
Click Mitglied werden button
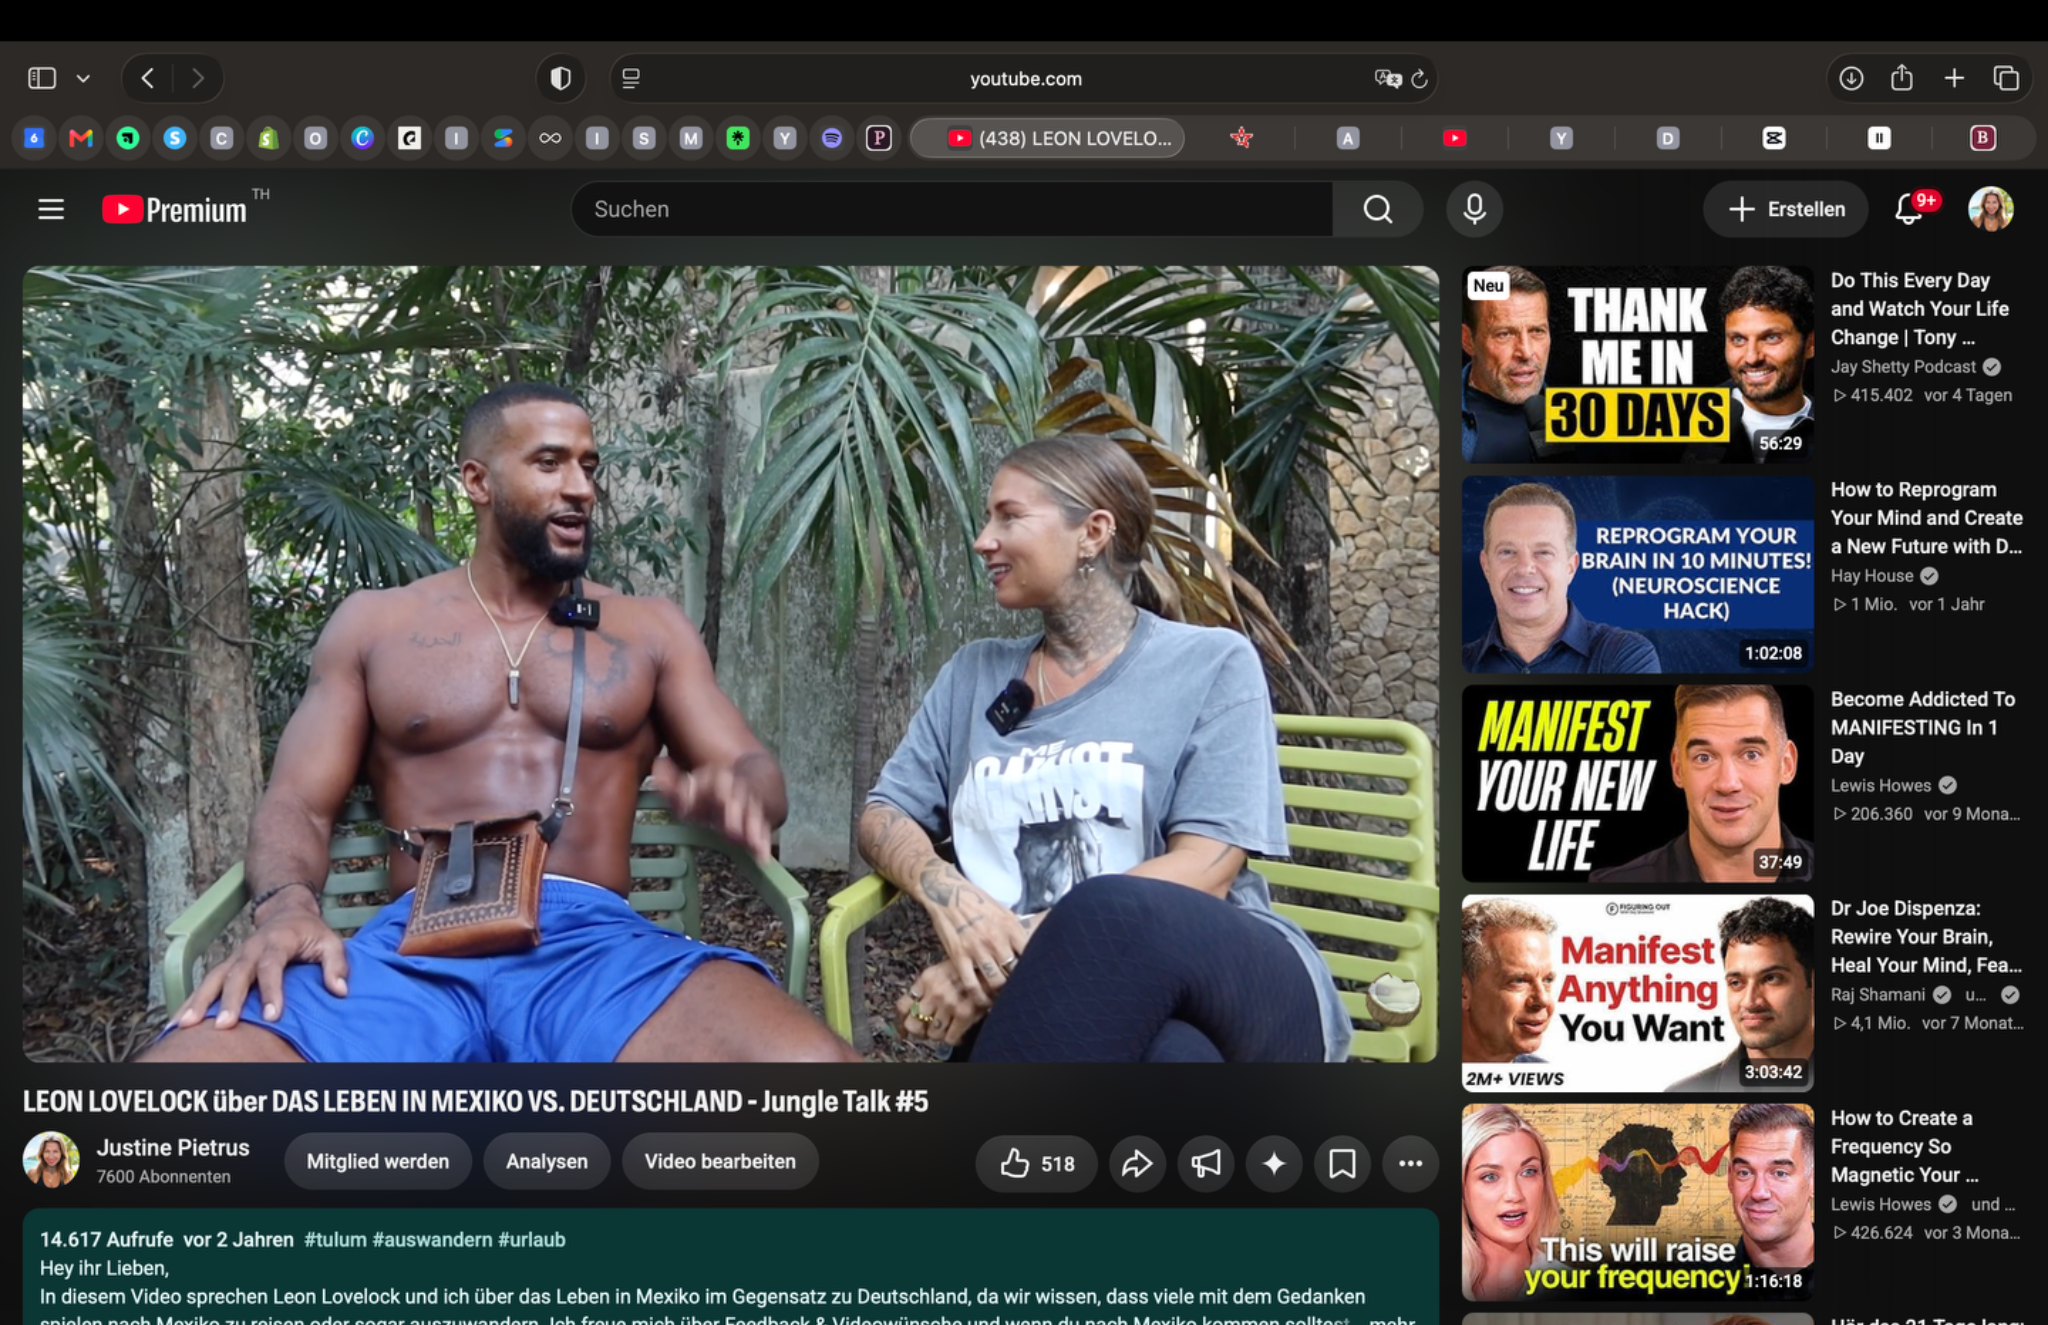[377, 1161]
